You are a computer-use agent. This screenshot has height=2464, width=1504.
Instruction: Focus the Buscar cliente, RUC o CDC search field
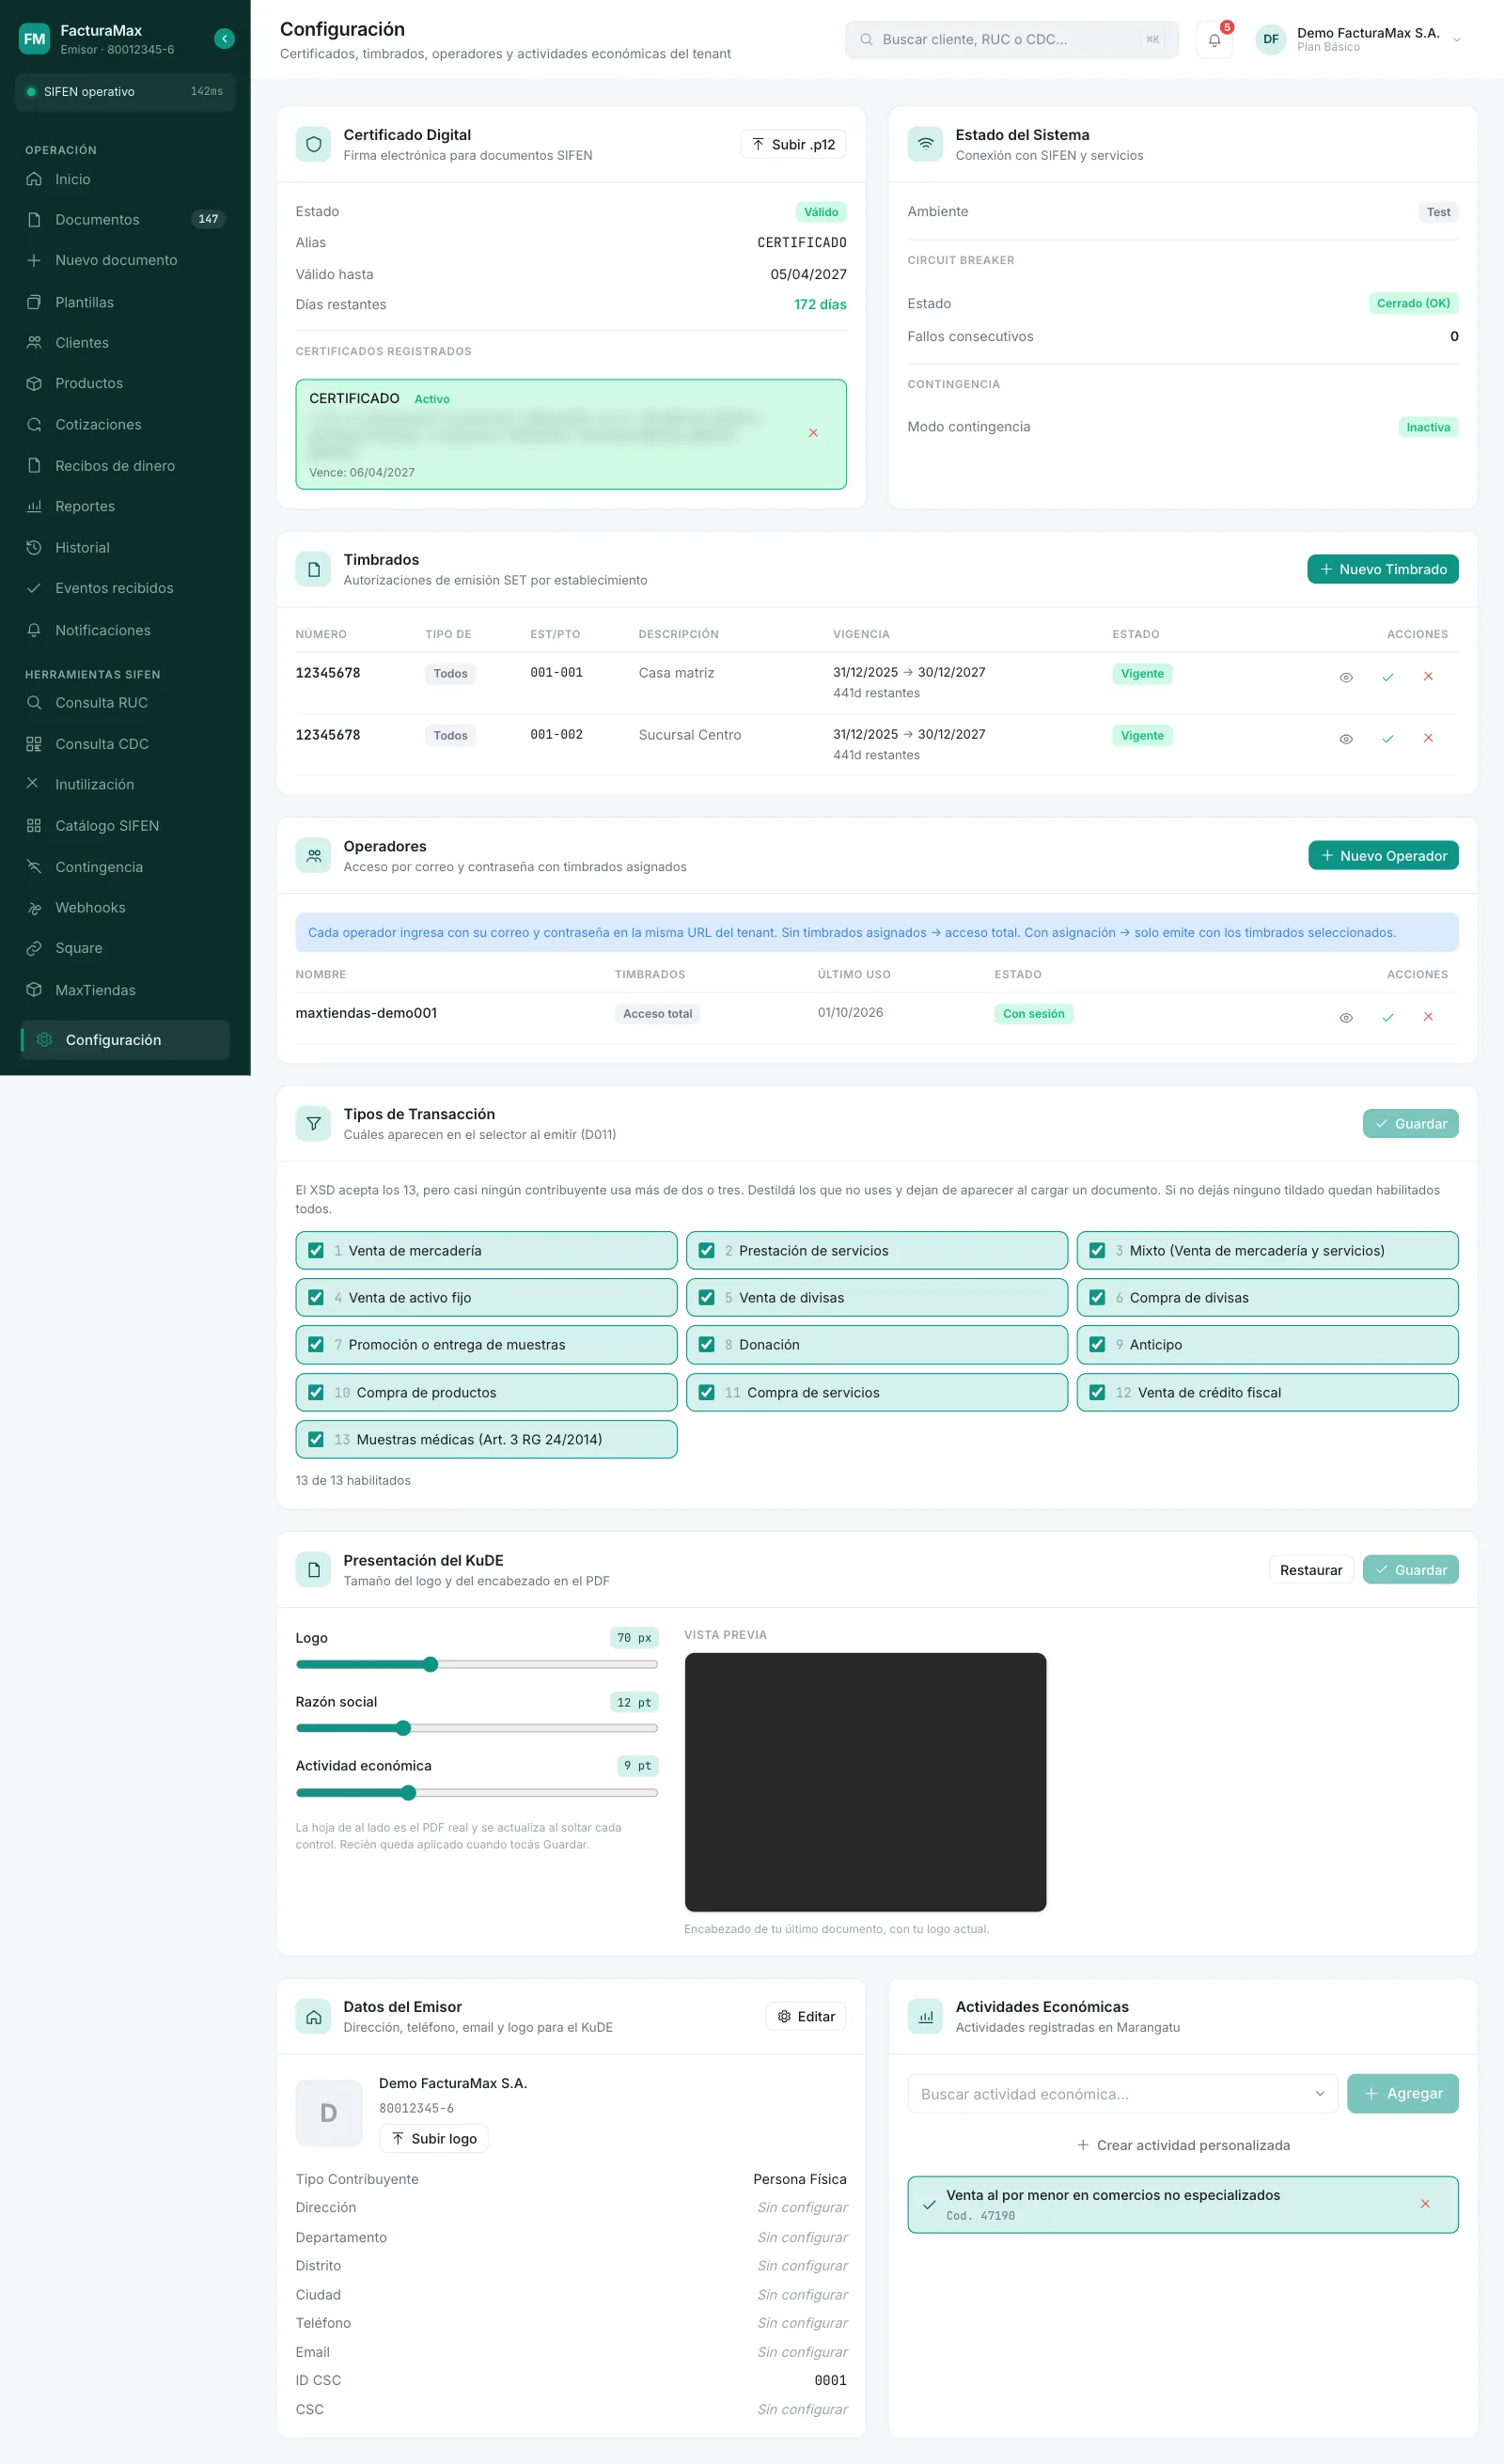(1011, 40)
